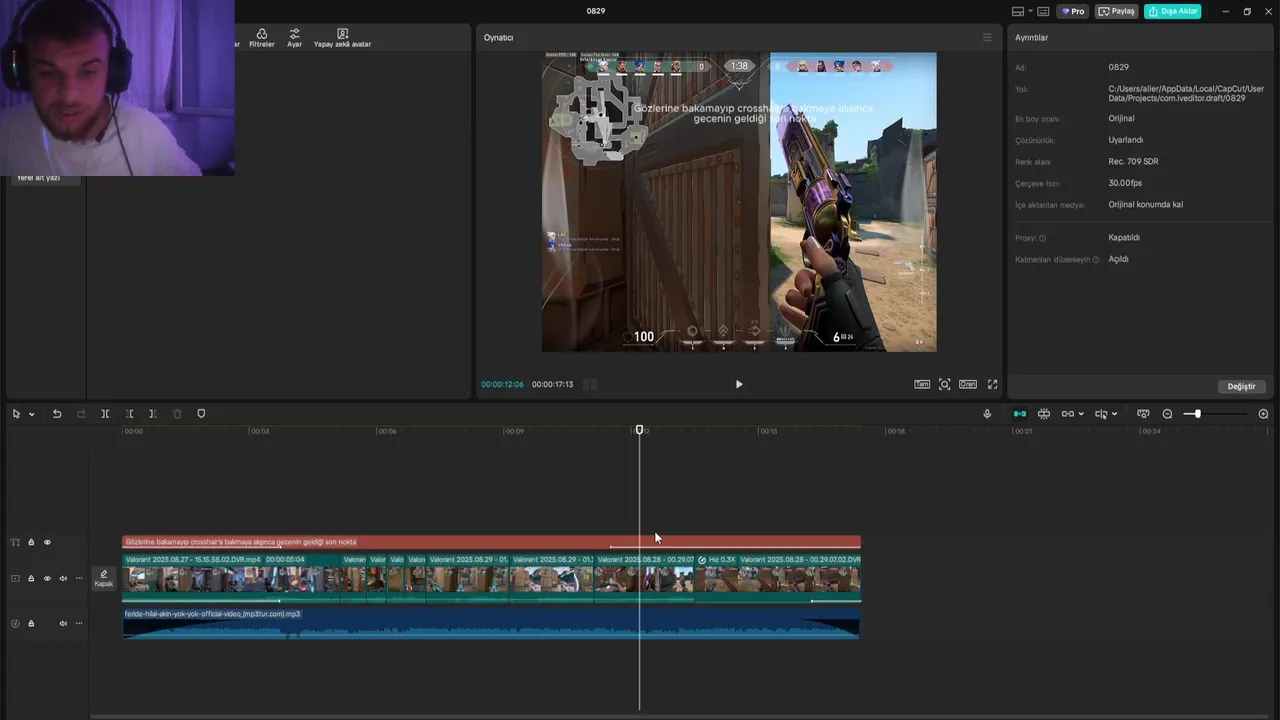Click the Ayrıntılar panel title
Image resolution: width=1280 pixels, height=720 pixels.
1031,37
